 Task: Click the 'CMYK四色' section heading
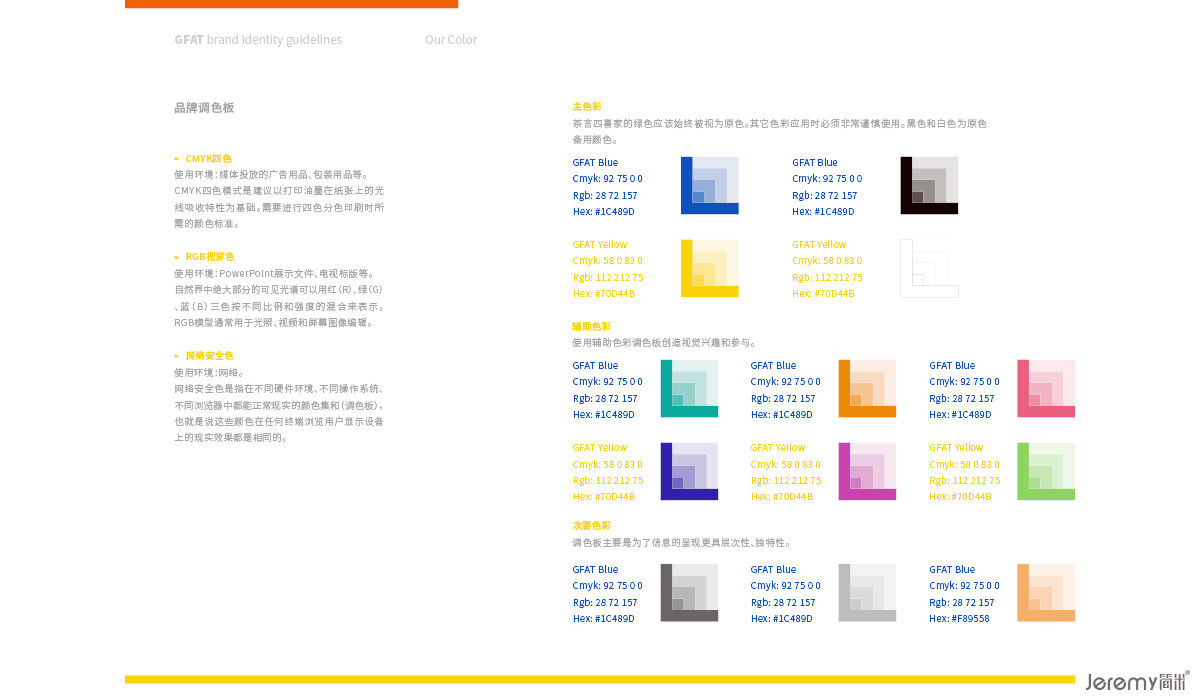point(208,158)
